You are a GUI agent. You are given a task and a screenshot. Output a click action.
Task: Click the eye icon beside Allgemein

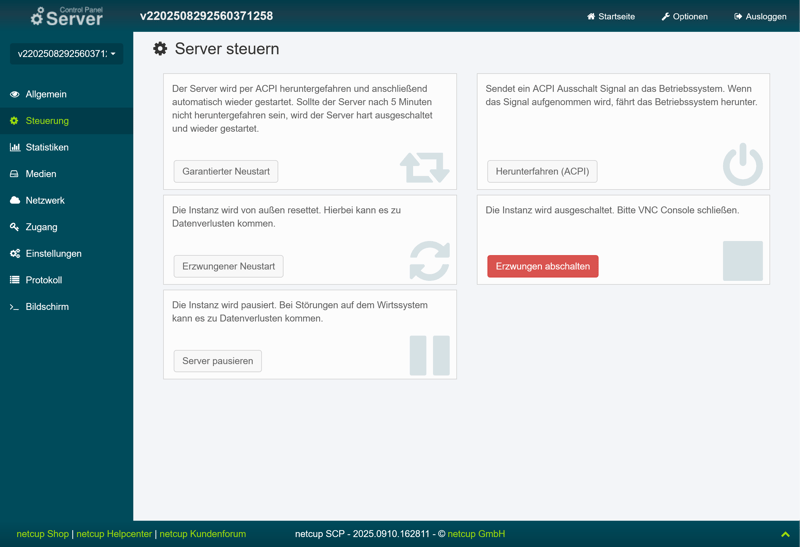(15, 94)
